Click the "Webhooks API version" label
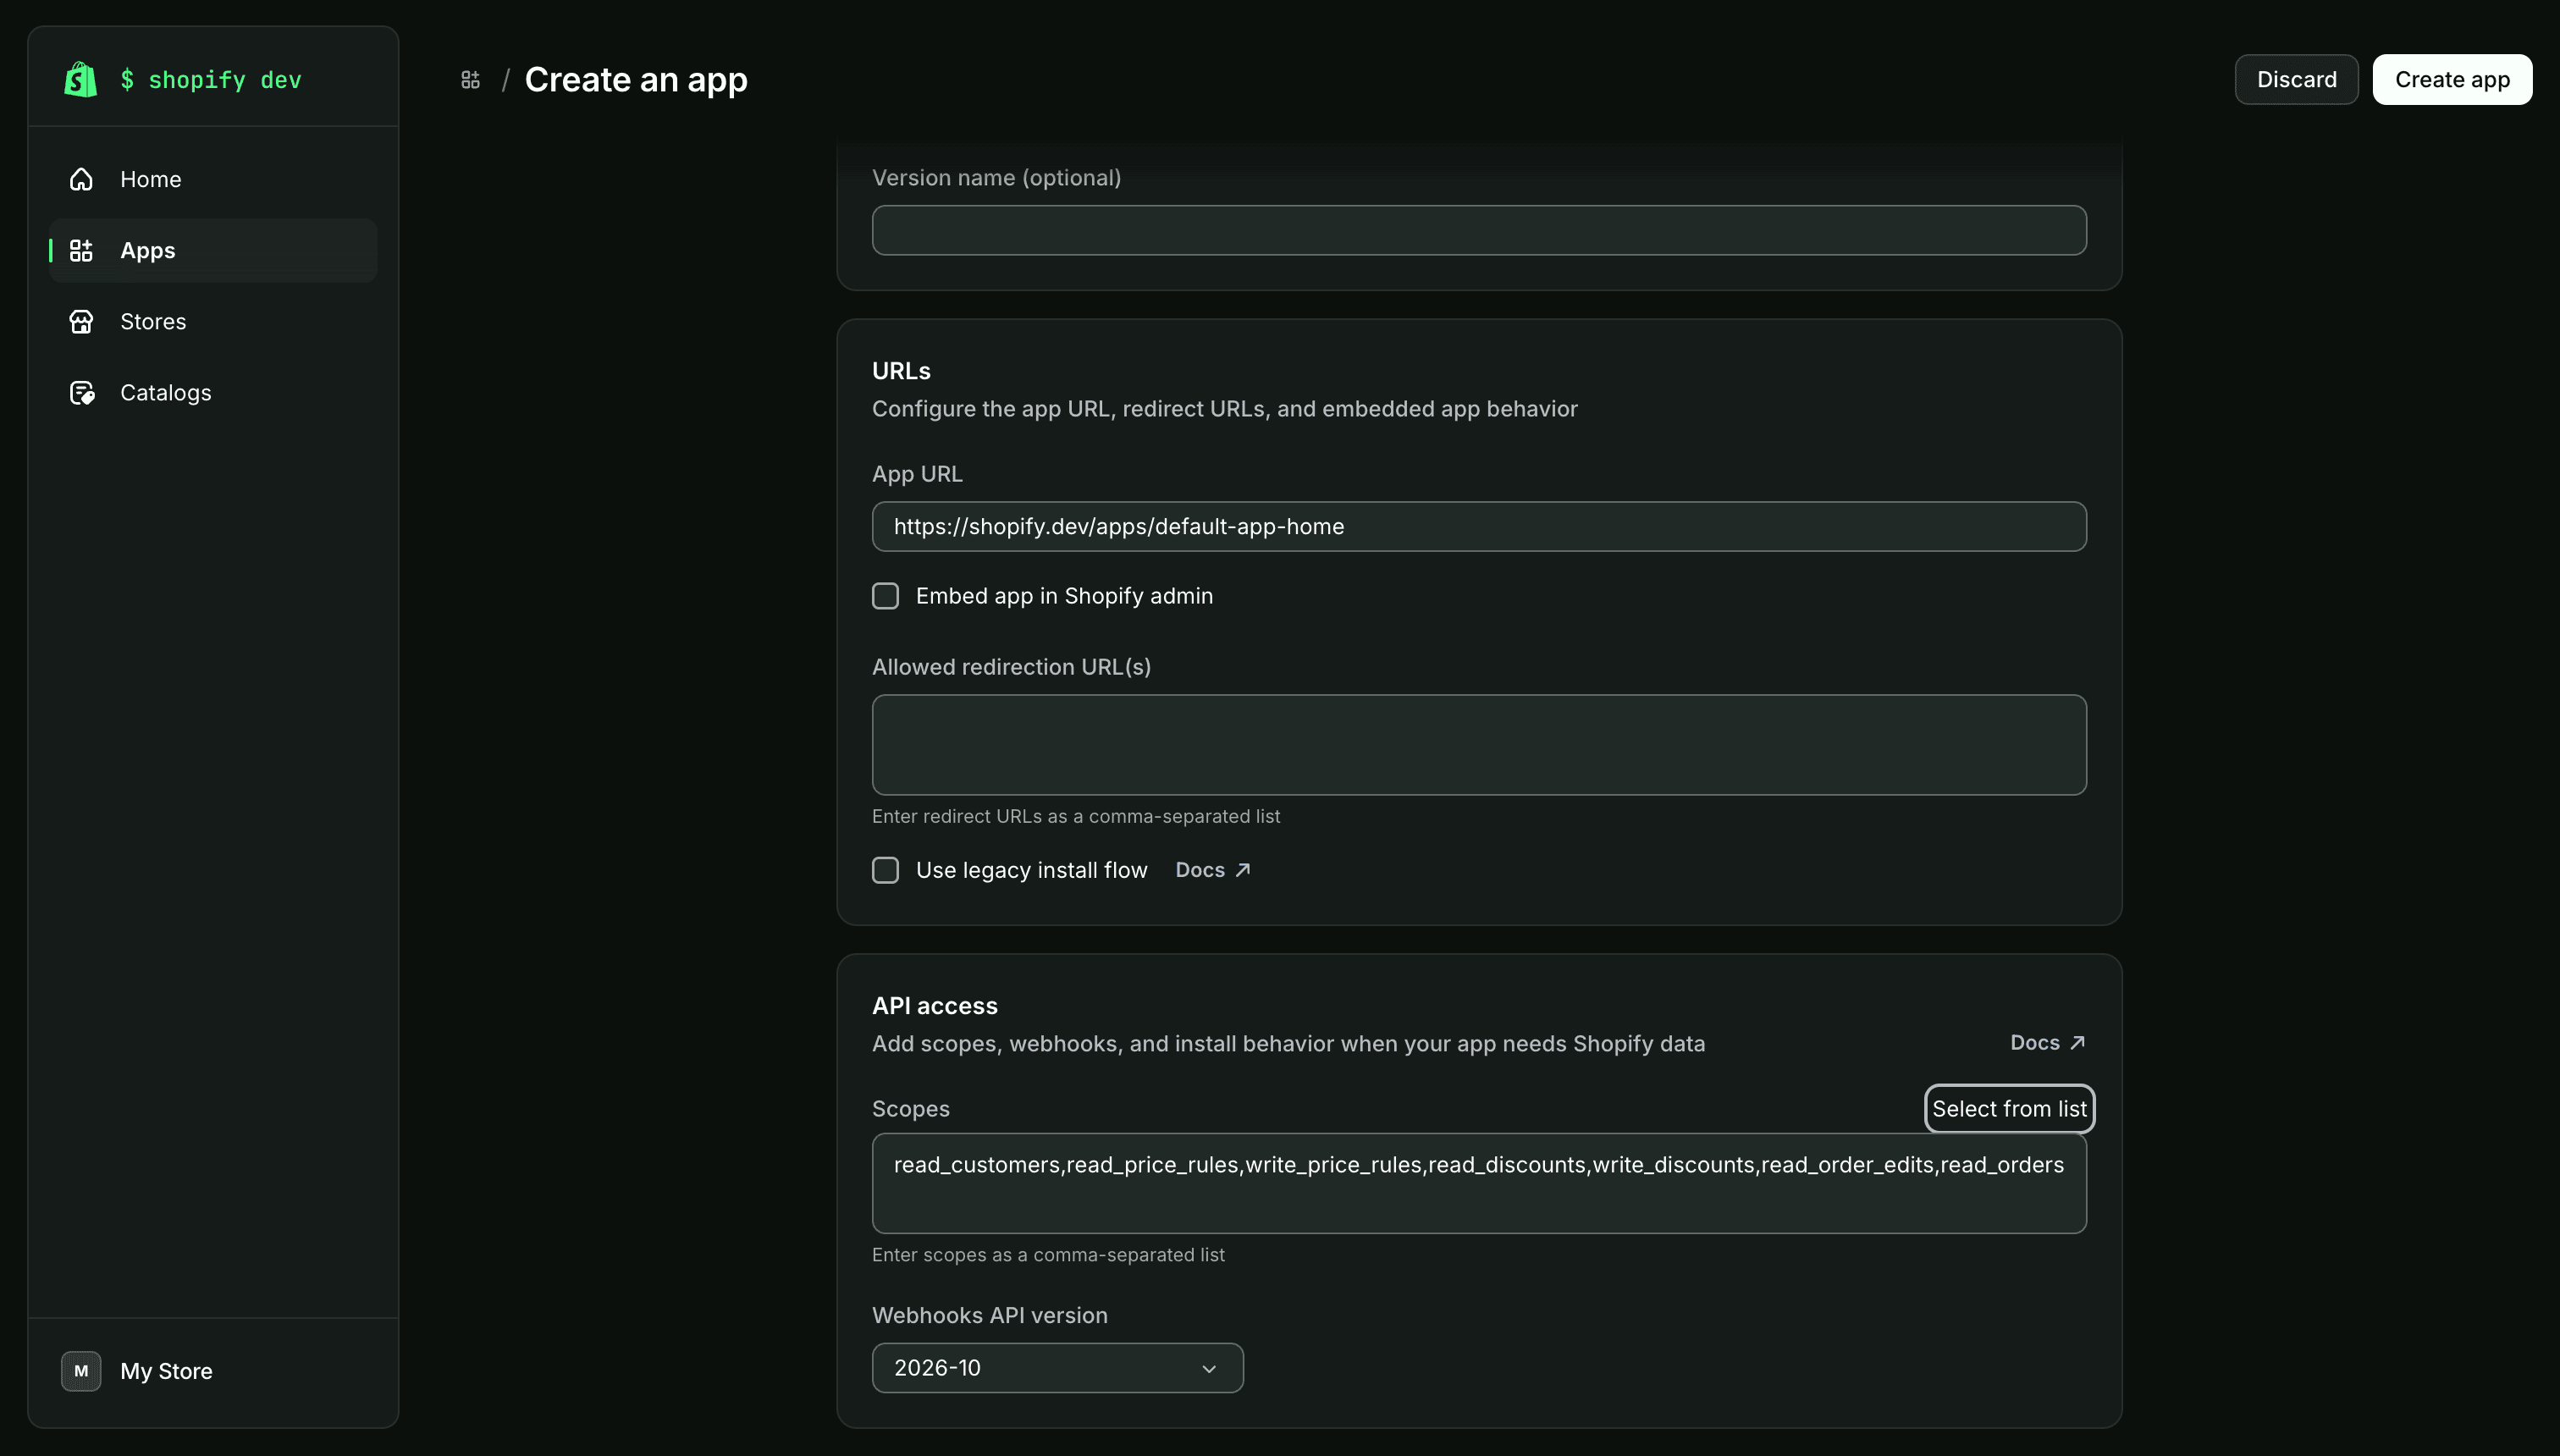 click(x=989, y=1315)
